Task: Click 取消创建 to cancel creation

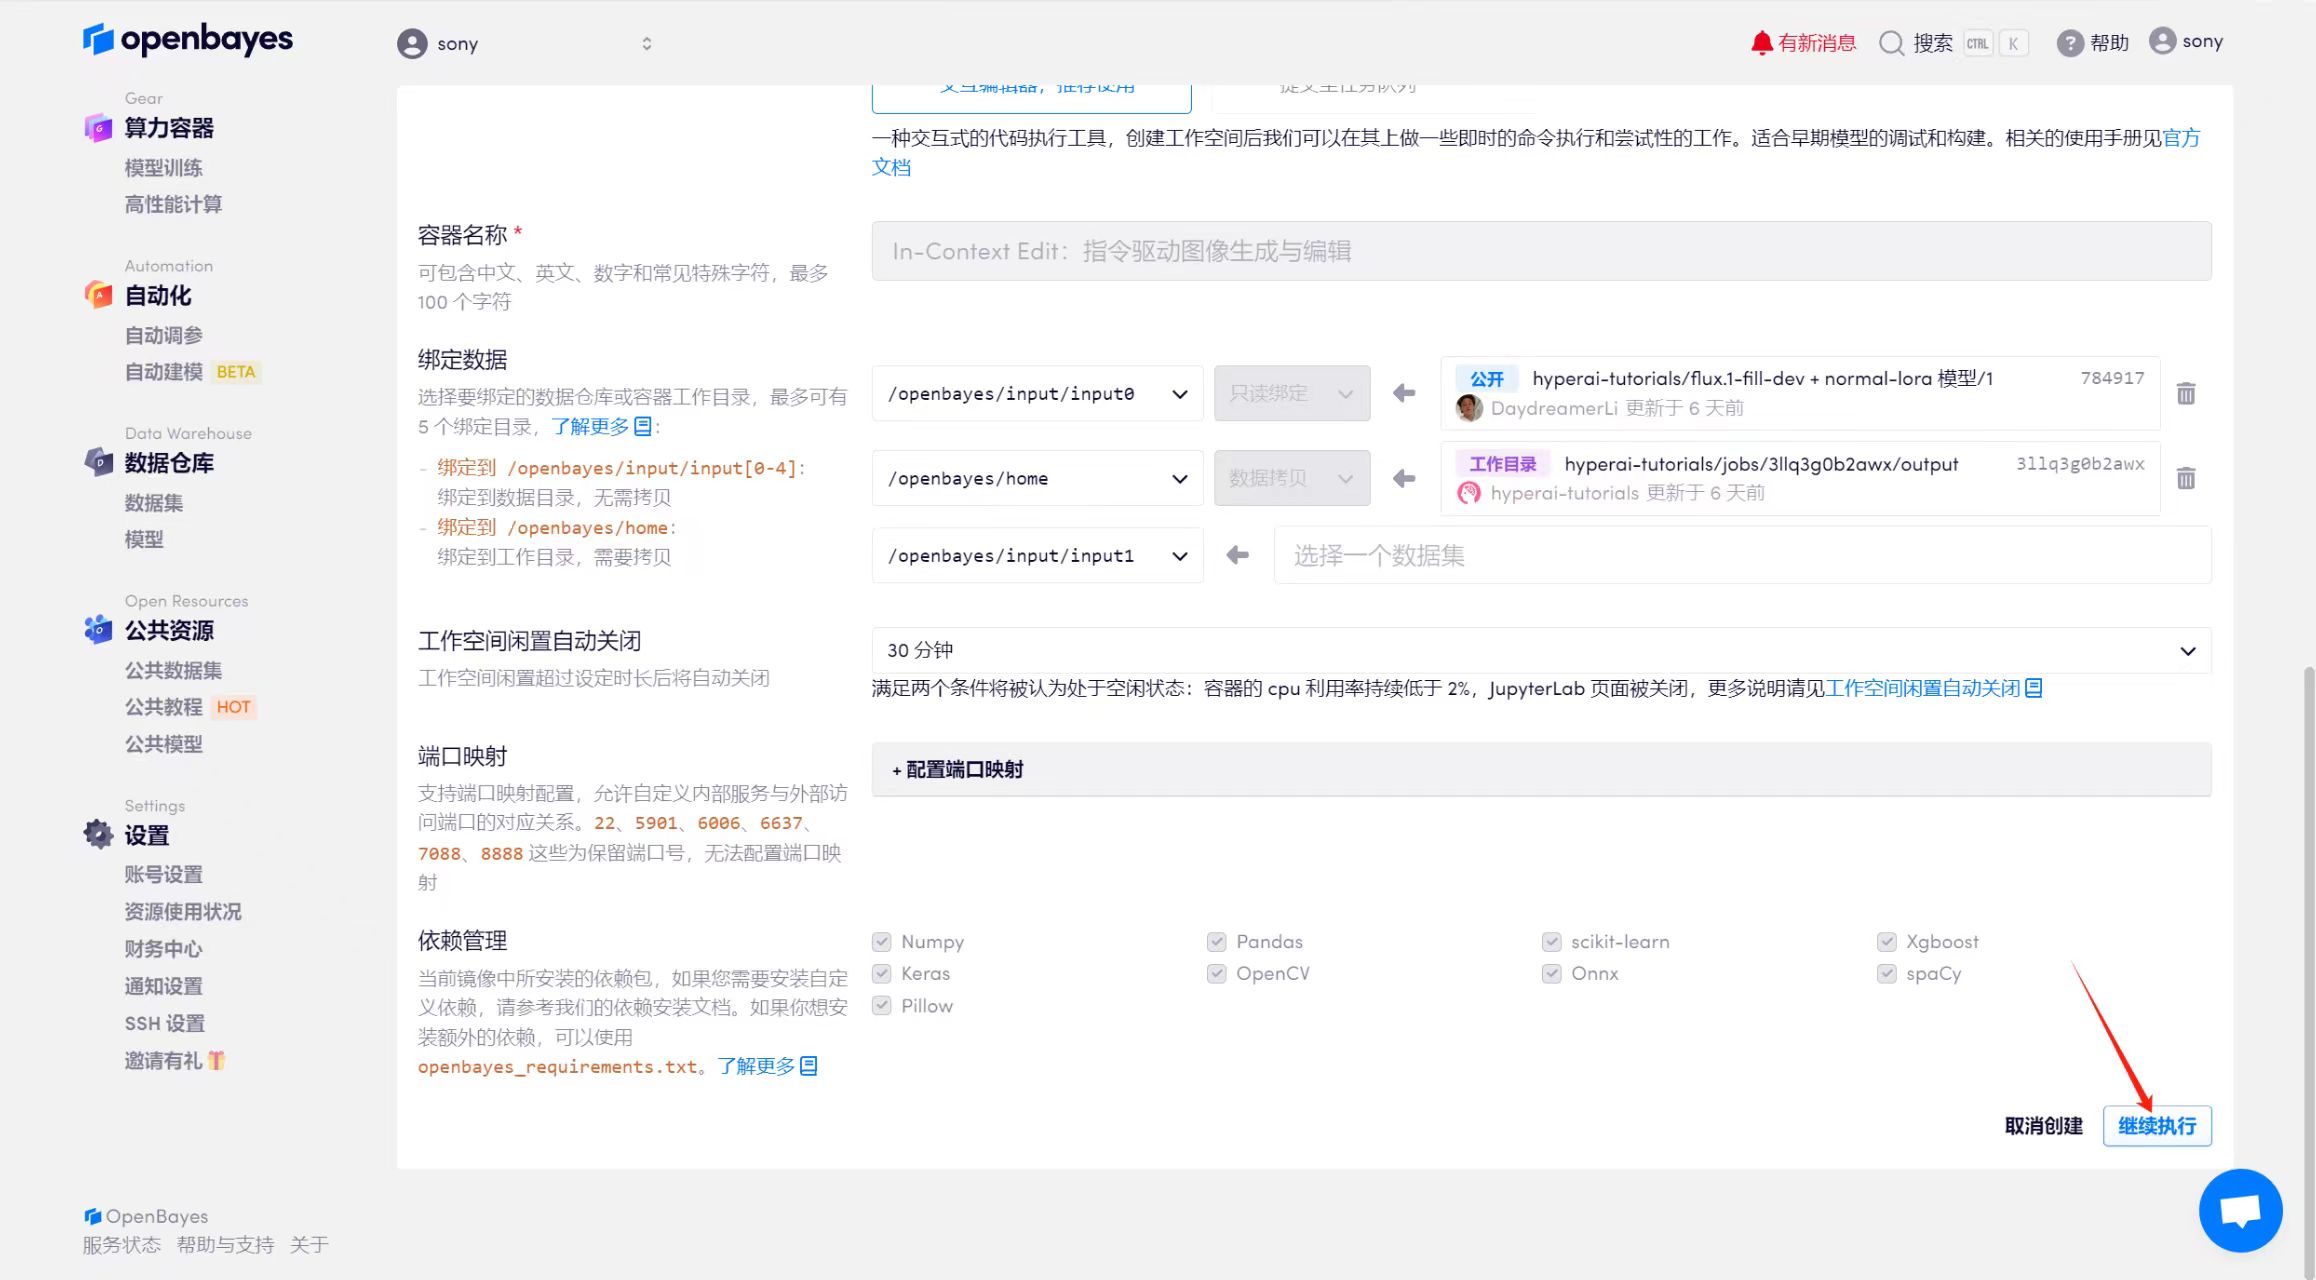Action: [2043, 1126]
